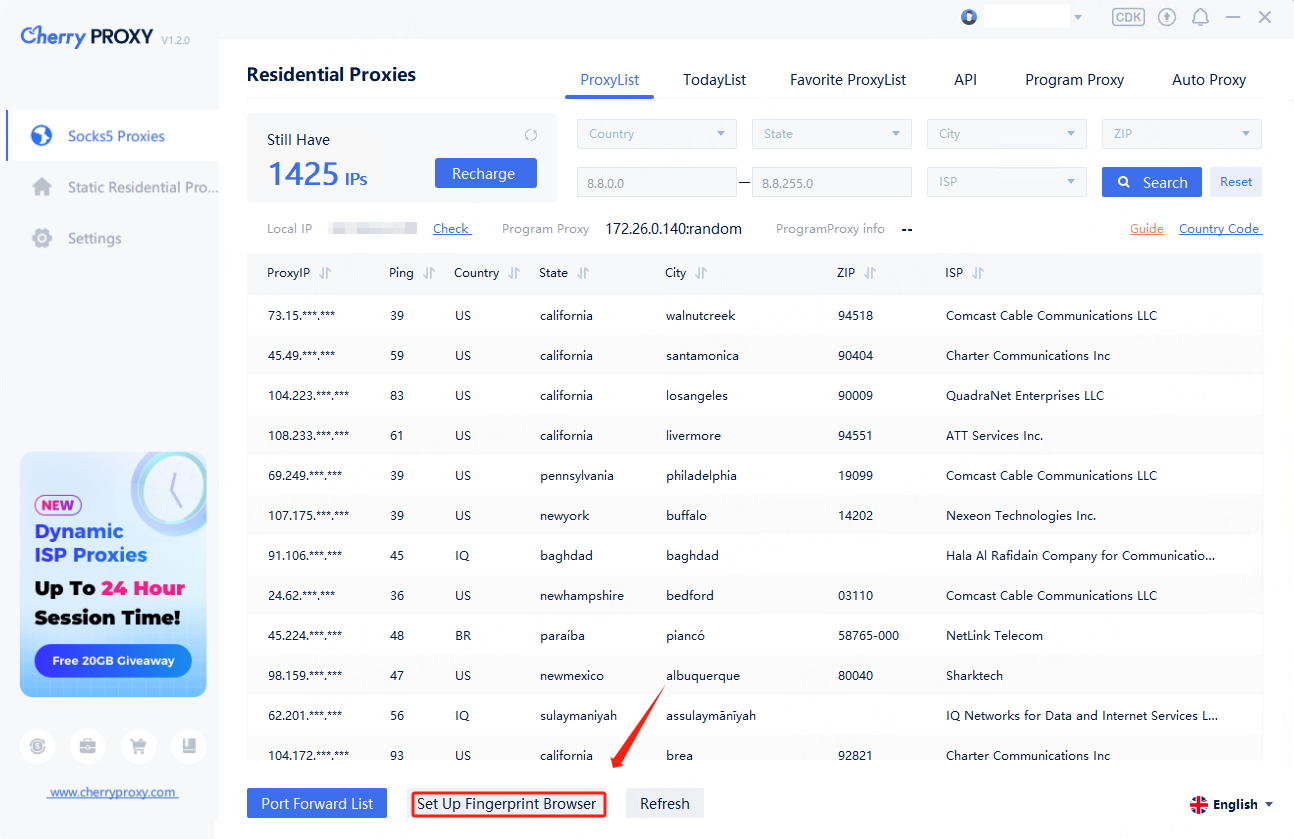Open the Auto Proxy tab
Image resolution: width=1294 pixels, height=839 pixels.
1208,80
